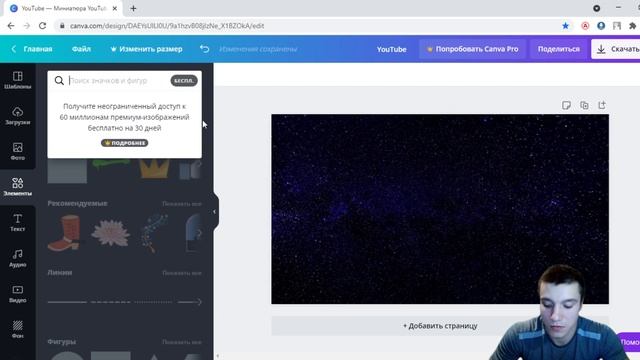Click the blue round extension icon
The width and height of the screenshot is (640, 360).
(x=601, y=26)
